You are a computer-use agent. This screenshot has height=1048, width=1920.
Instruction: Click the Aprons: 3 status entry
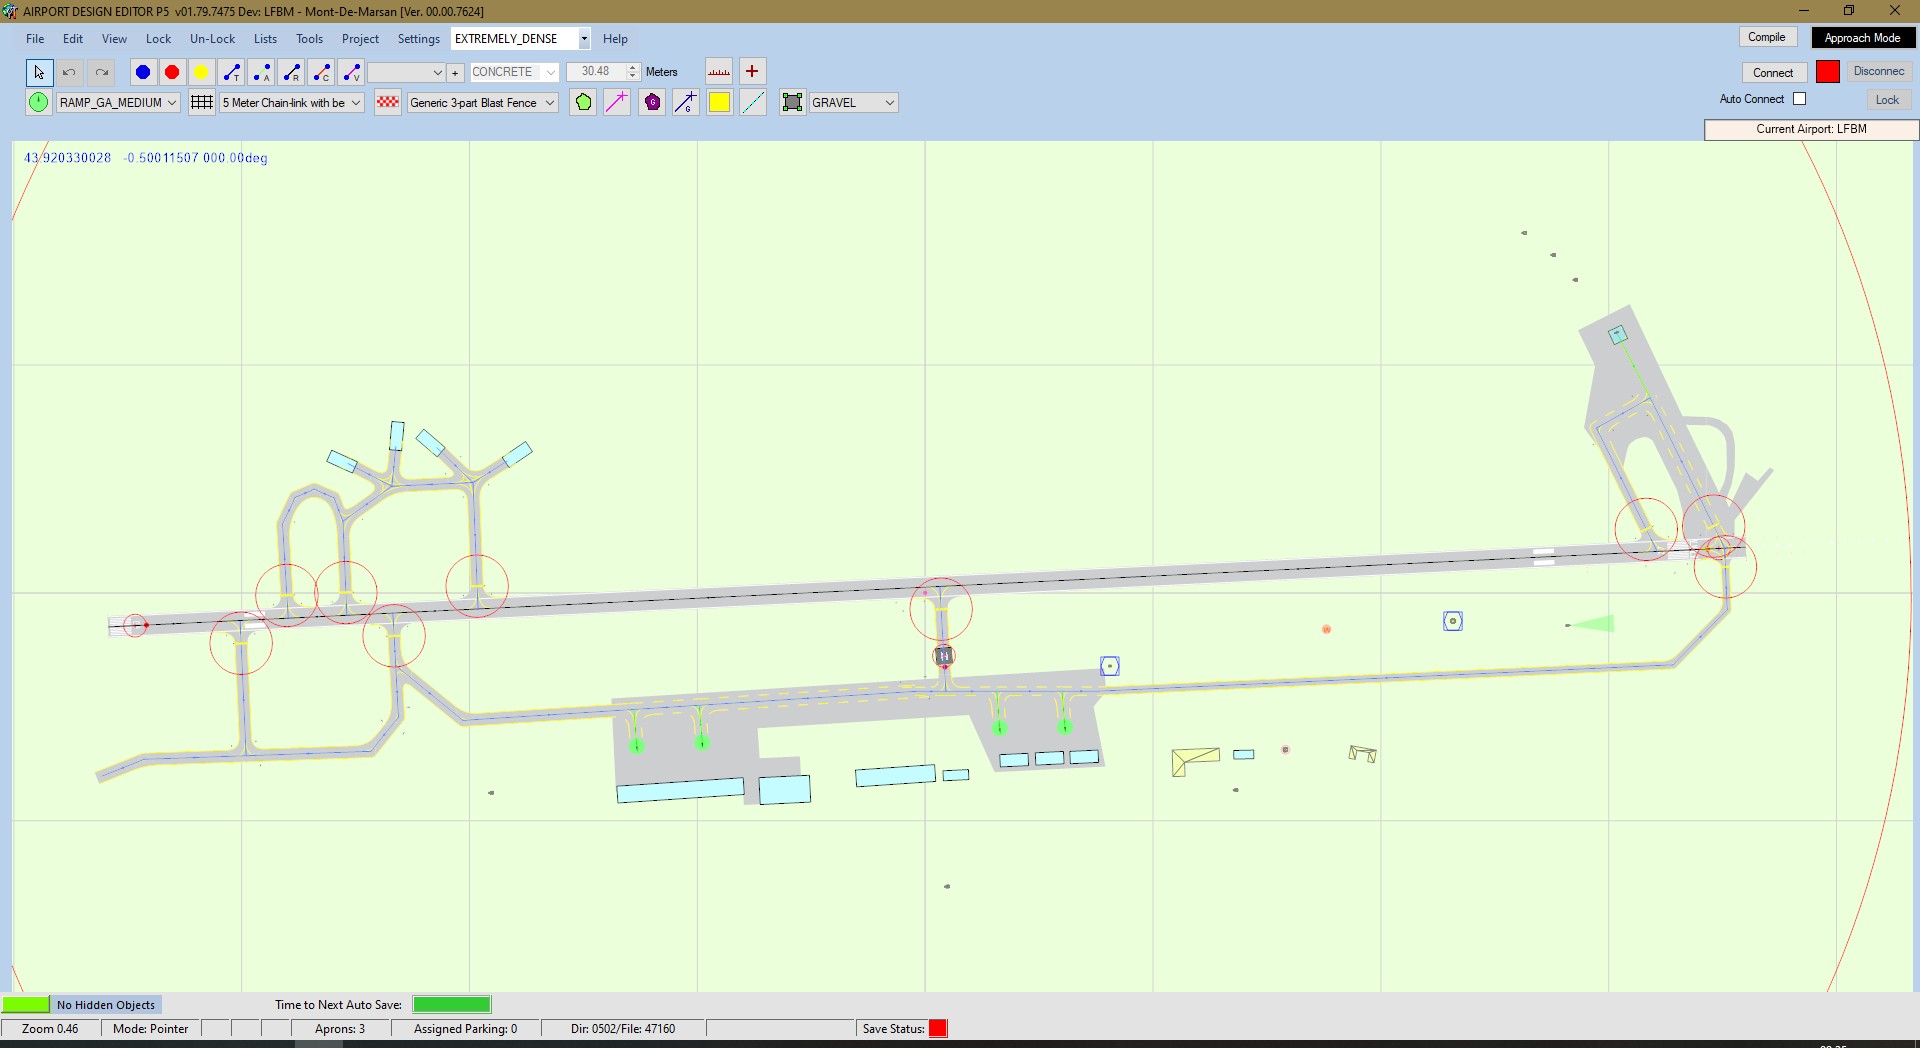tap(340, 1029)
